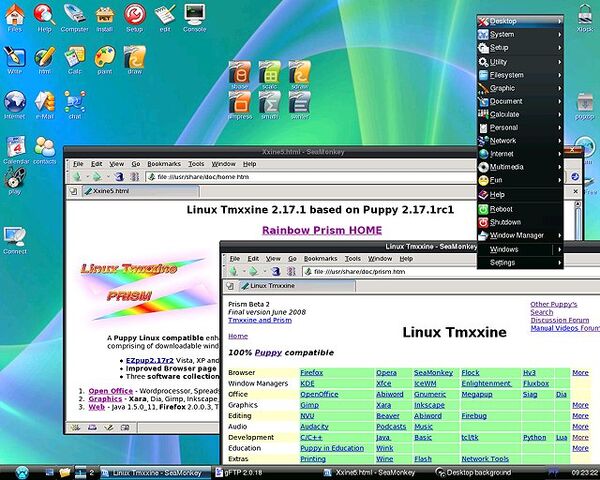The height and width of the screenshot is (480, 600).
Task: Open the Multimedia submenu
Action: click(520, 167)
